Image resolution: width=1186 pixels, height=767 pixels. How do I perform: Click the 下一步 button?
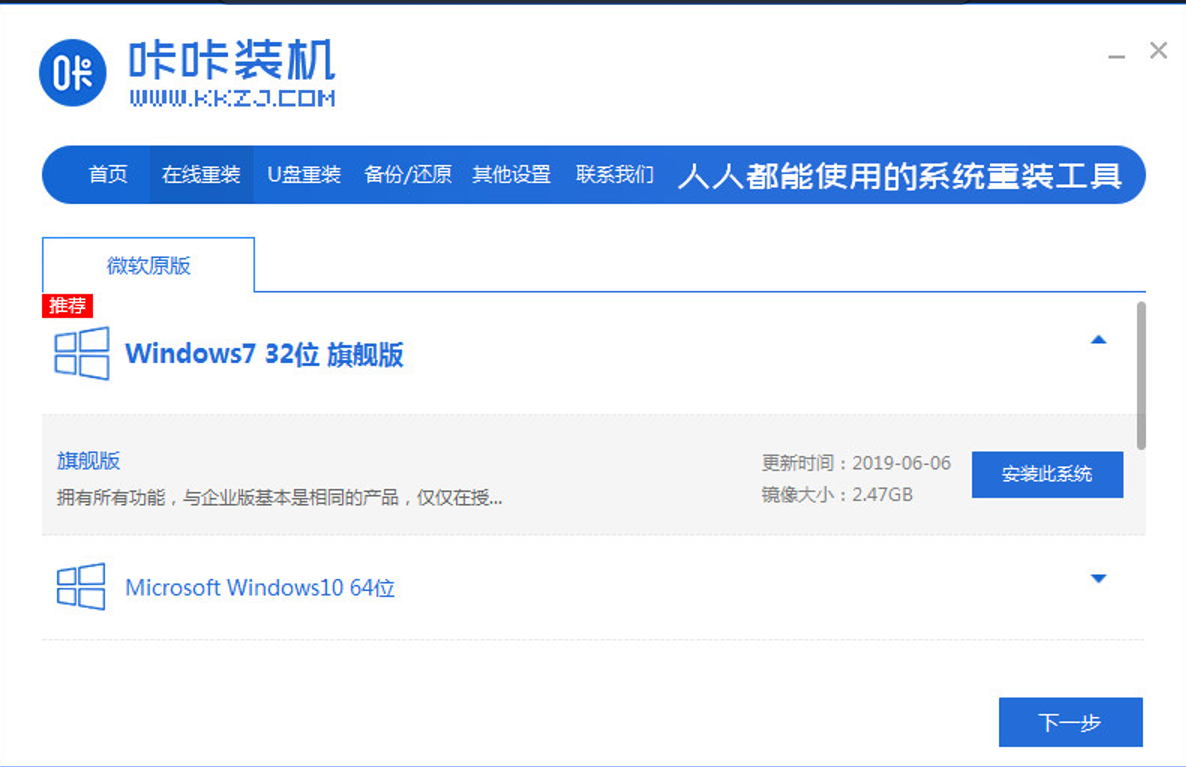coord(1070,722)
